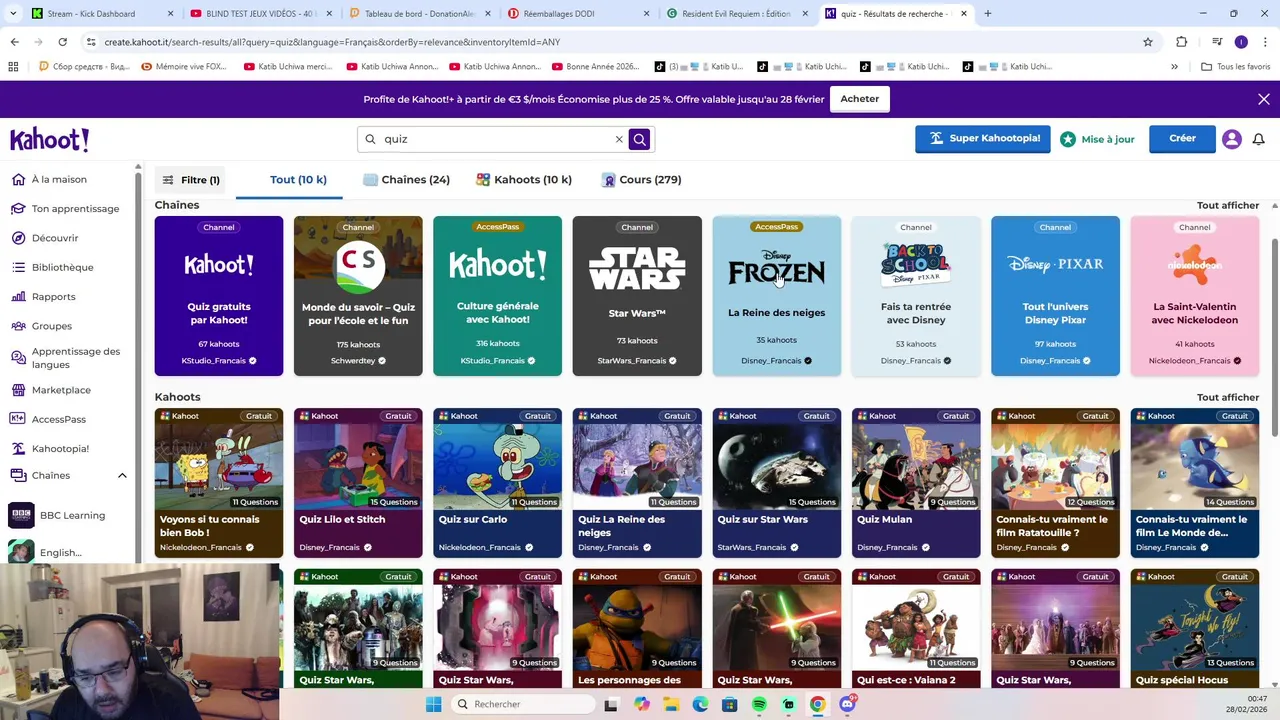Show all Kahoots with Tout afficher
1280x720 pixels.
click(1228, 397)
